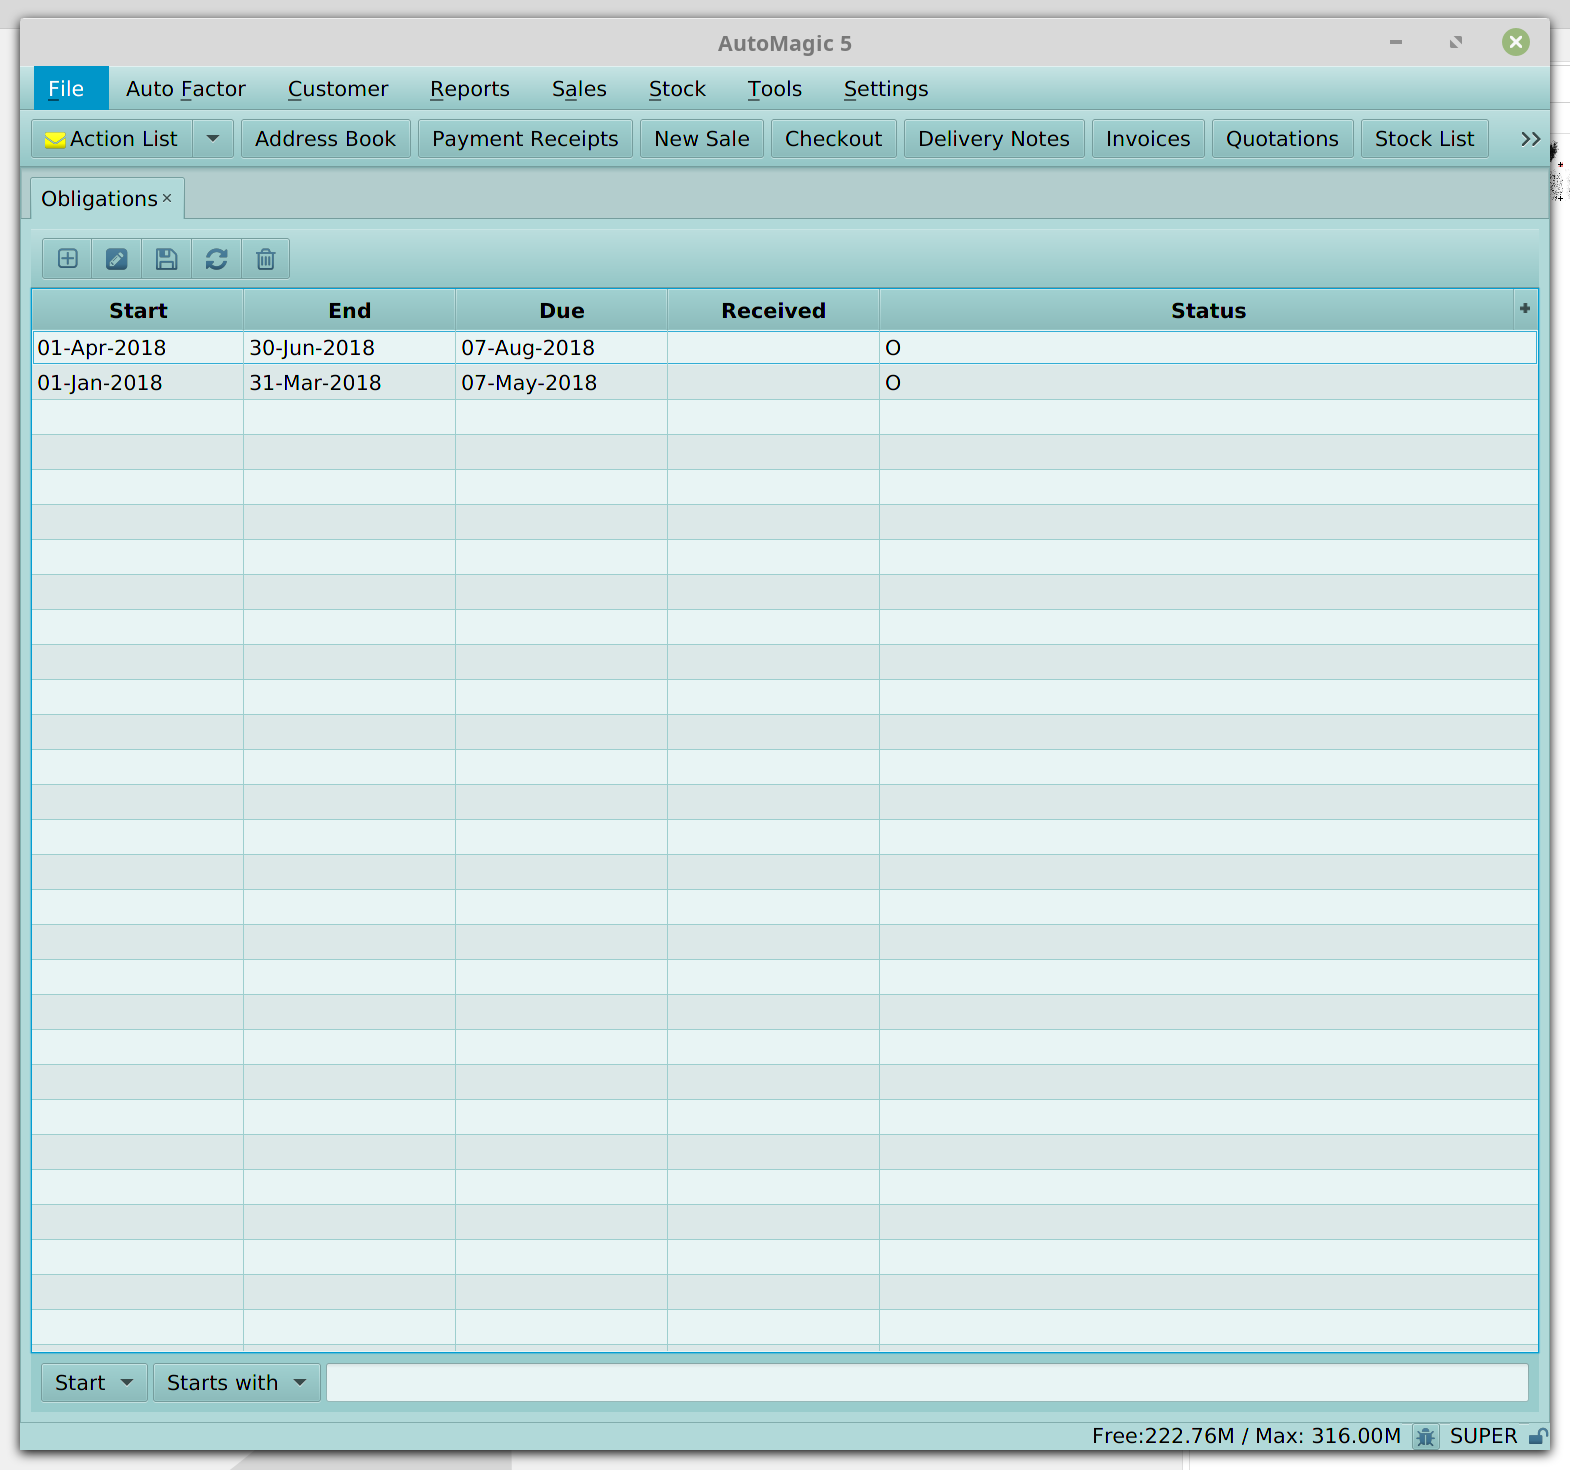Open the Stock menu
This screenshot has height=1470, width=1570.
(677, 89)
